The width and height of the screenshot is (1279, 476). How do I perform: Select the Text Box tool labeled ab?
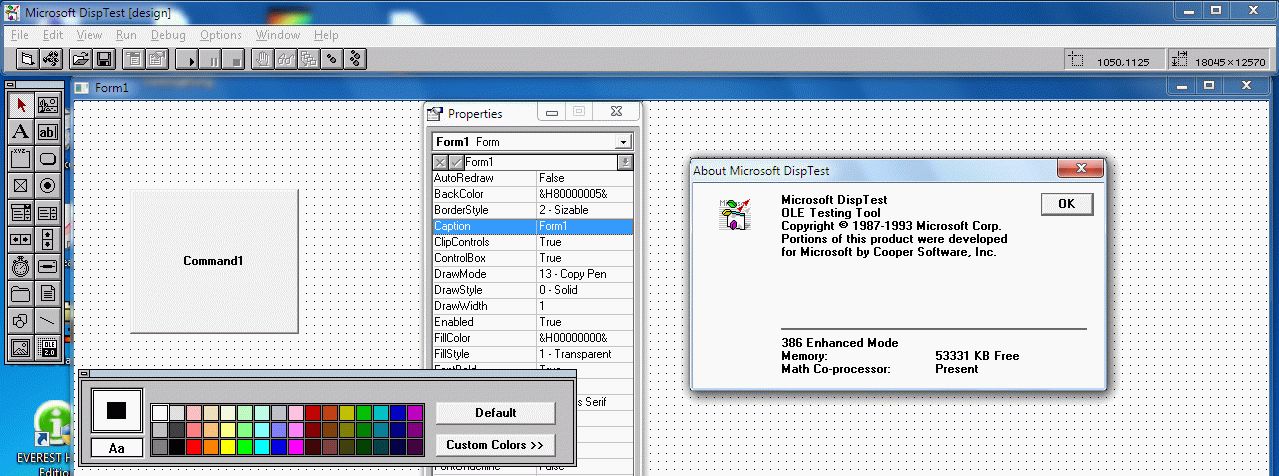[x=47, y=131]
